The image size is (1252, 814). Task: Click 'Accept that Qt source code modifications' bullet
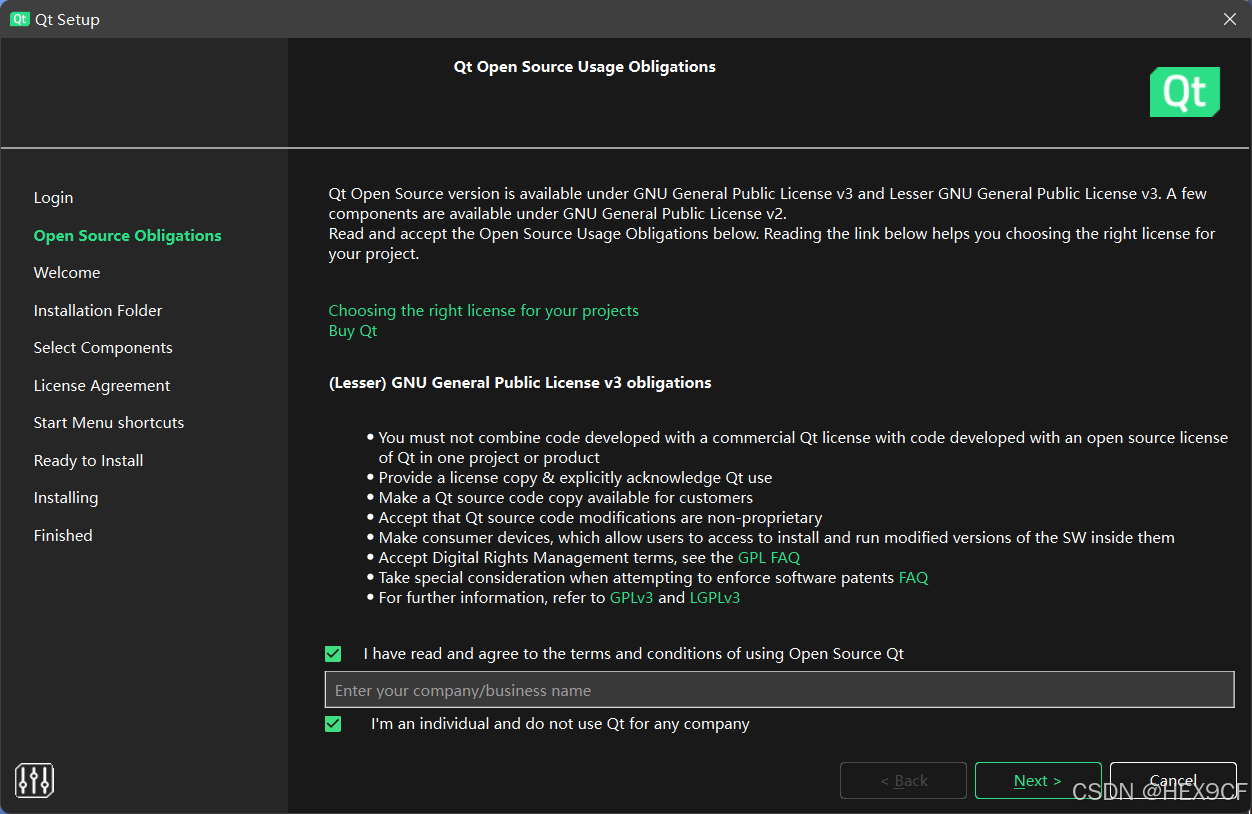coord(600,518)
